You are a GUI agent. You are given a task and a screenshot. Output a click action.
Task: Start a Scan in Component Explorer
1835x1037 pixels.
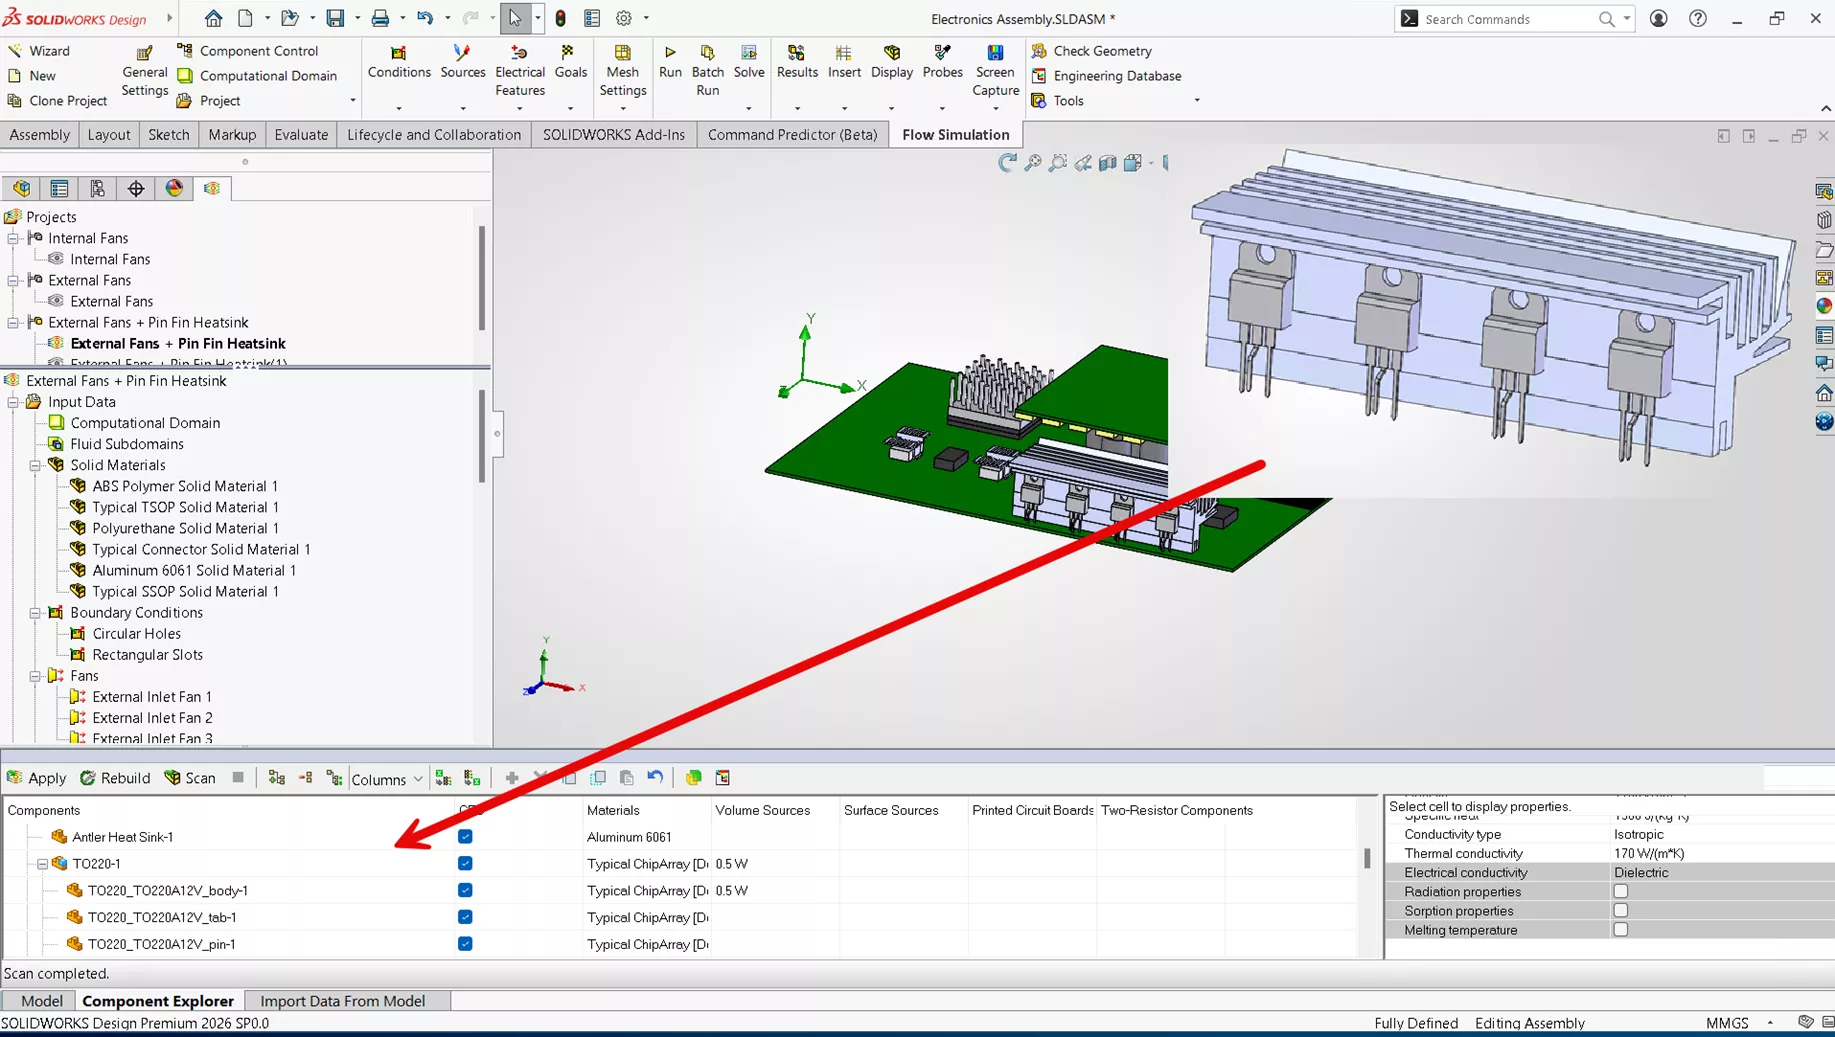click(190, 777)
